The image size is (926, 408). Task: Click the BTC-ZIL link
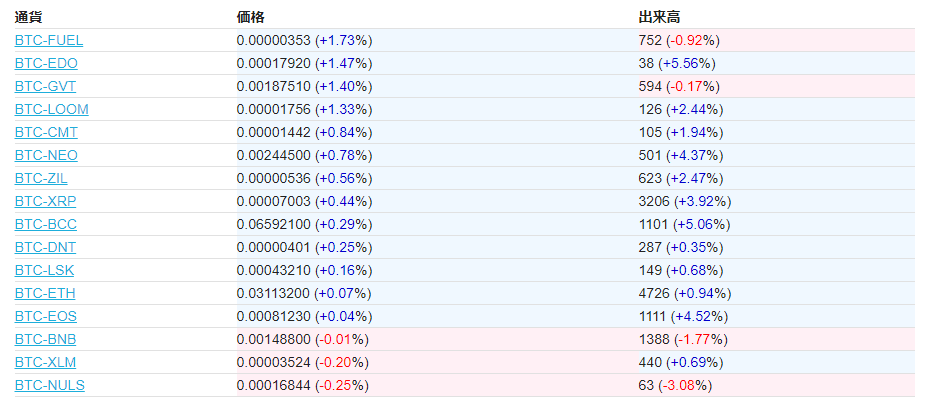point(41,178)
